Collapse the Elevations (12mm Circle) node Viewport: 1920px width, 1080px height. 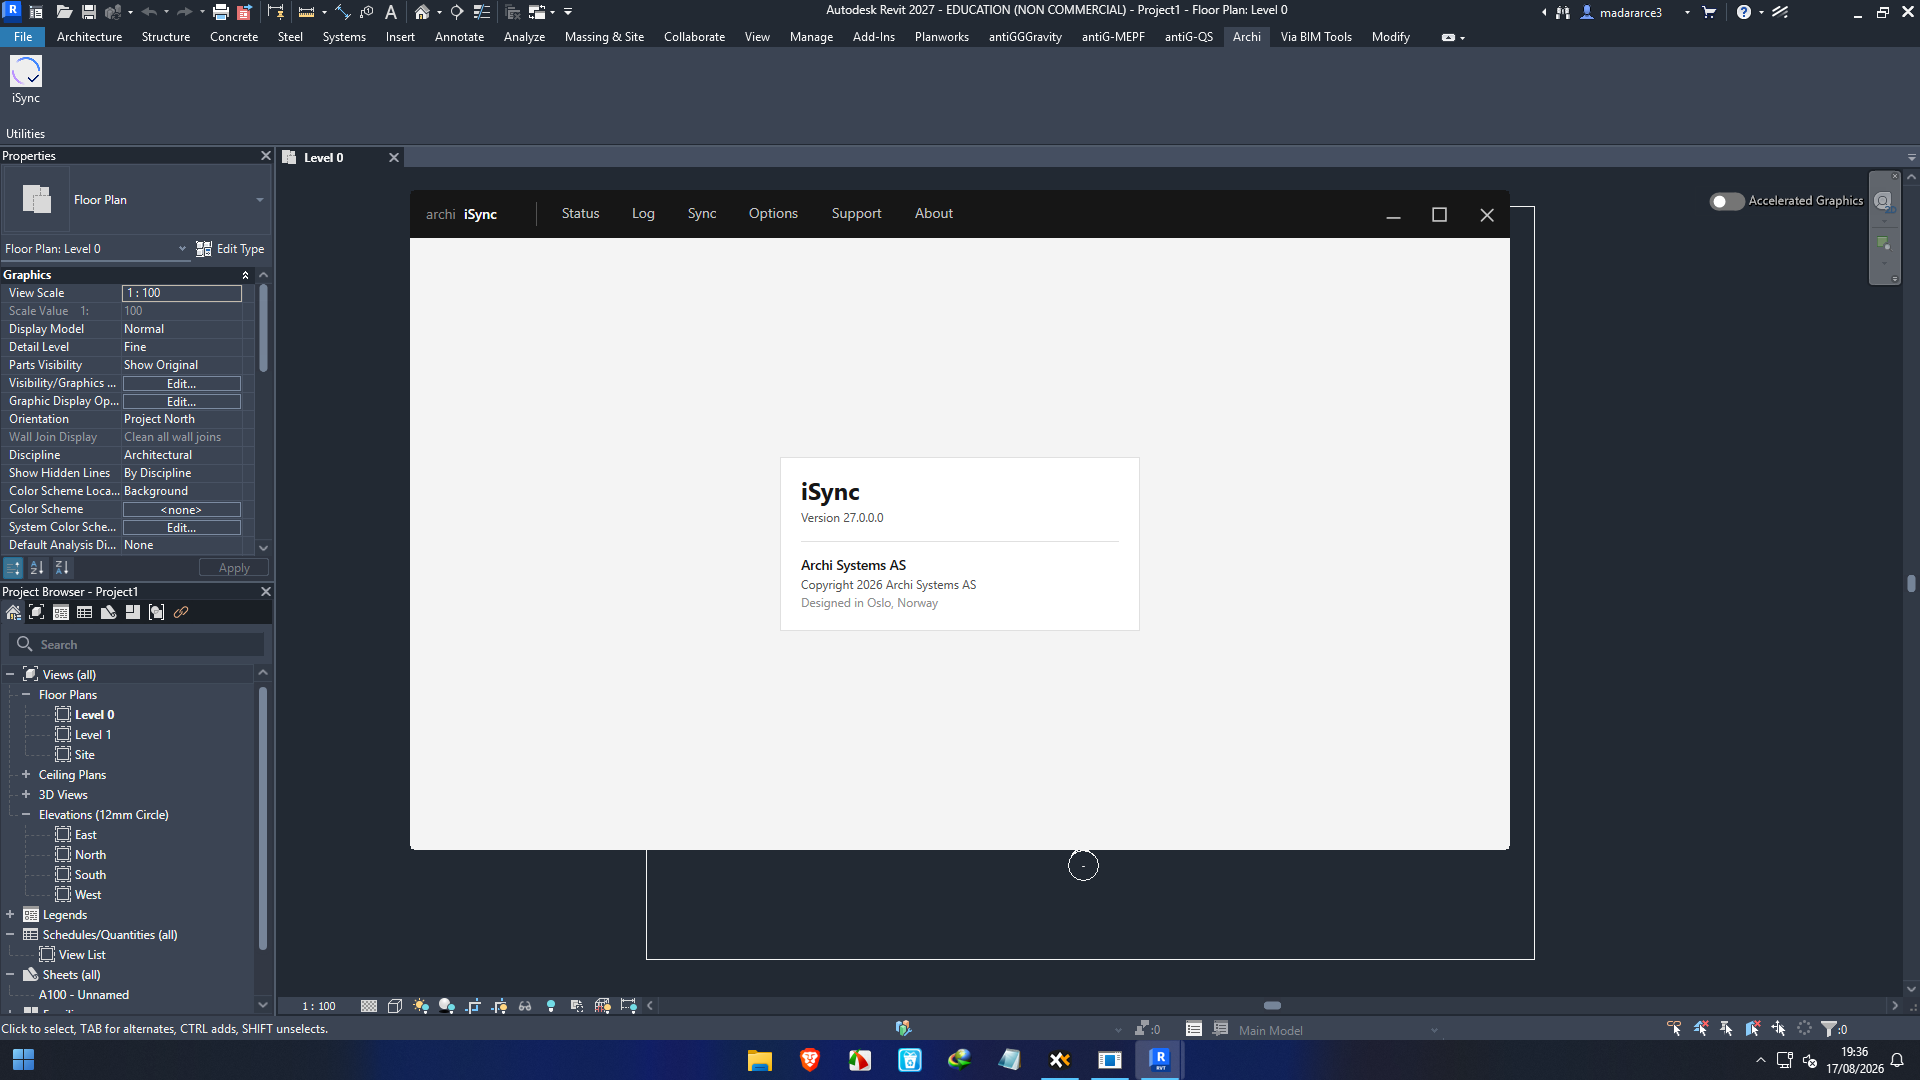pos(26,814)
